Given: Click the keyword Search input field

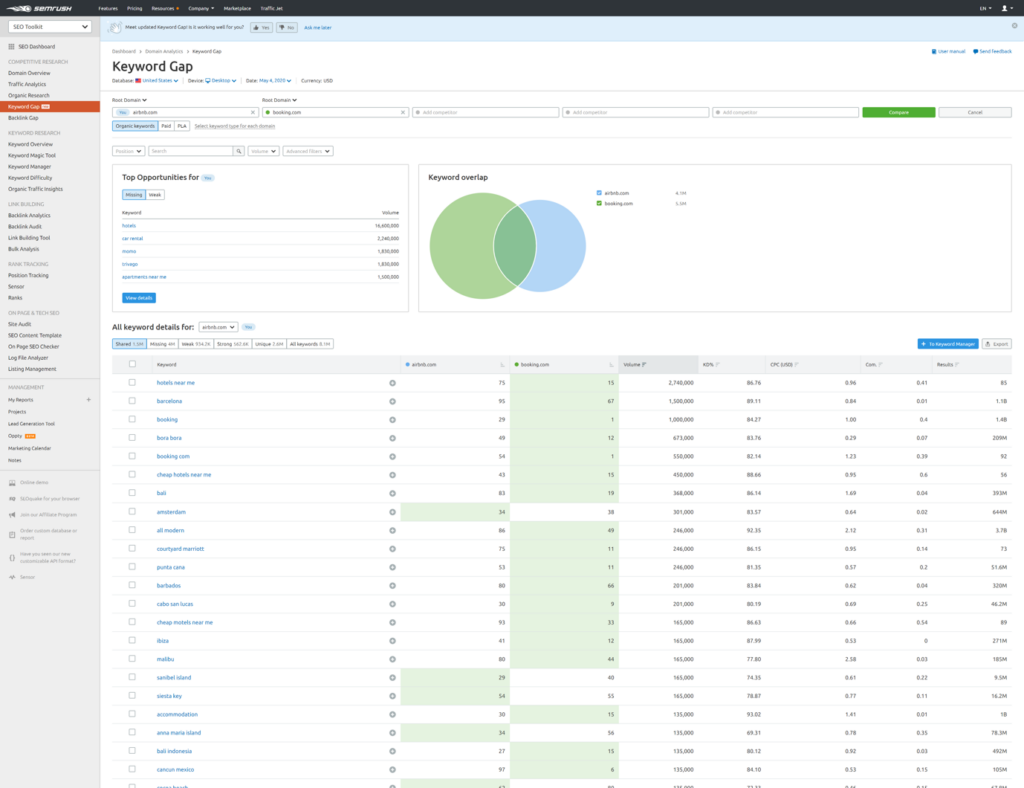Looking at the screenshot, I should pos(191,151).
